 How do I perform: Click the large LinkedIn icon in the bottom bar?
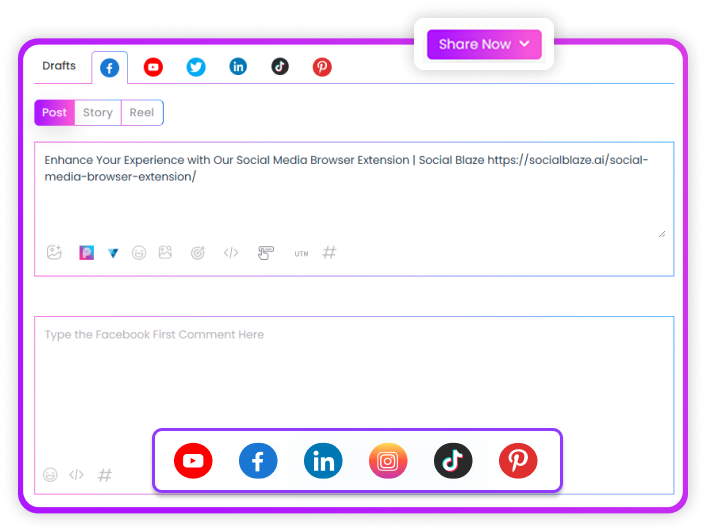323,460
